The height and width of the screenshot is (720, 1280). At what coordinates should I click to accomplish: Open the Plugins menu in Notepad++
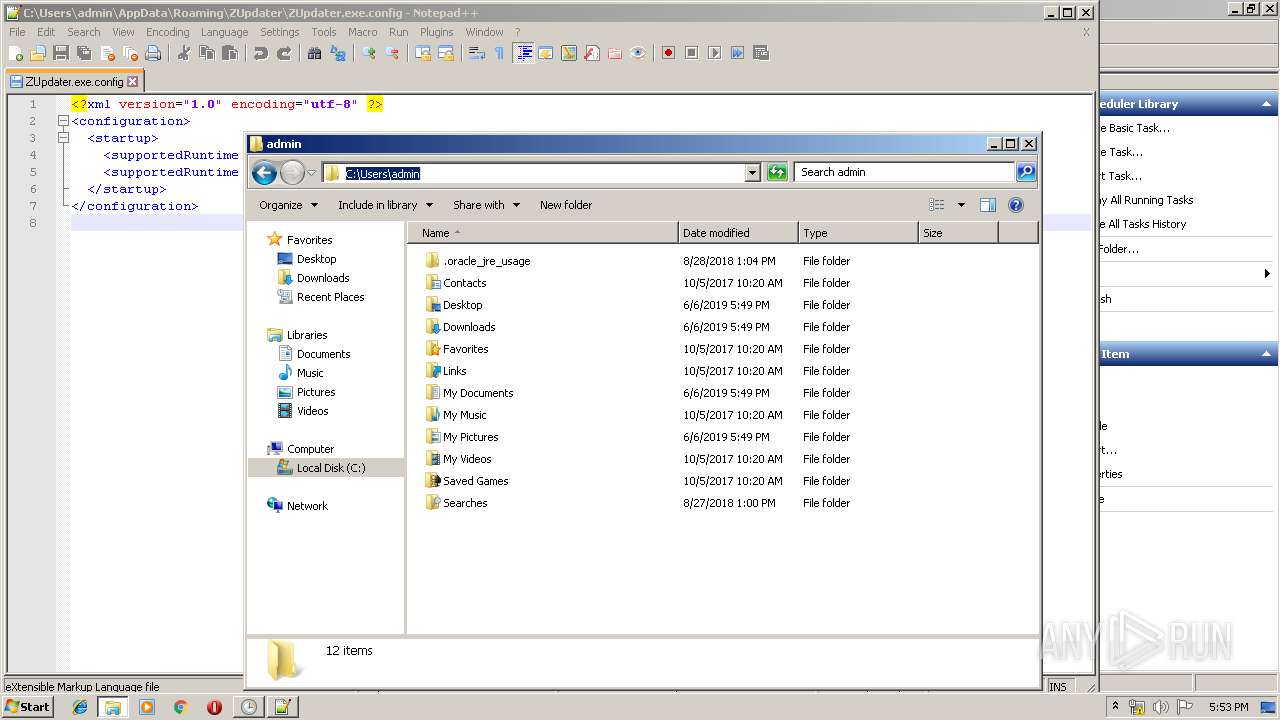(x=436, y=32)
